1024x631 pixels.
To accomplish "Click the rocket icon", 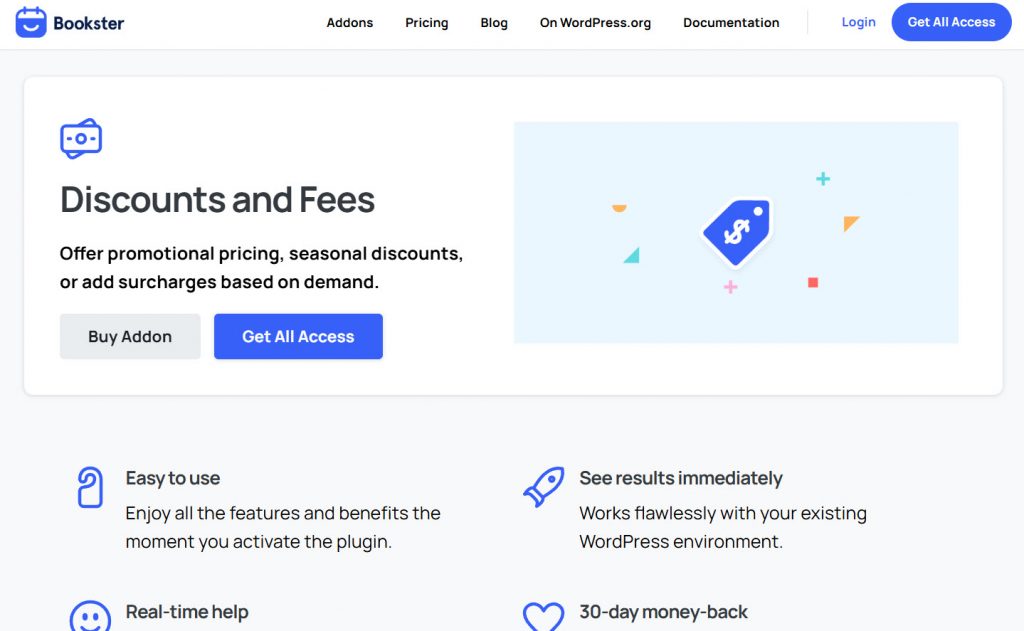I will (x=543, y=487).
